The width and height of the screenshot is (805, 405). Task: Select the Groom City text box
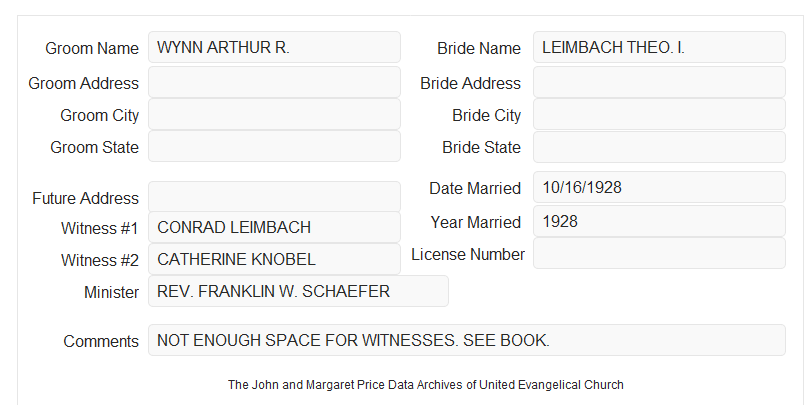click(x=274, y=114)
